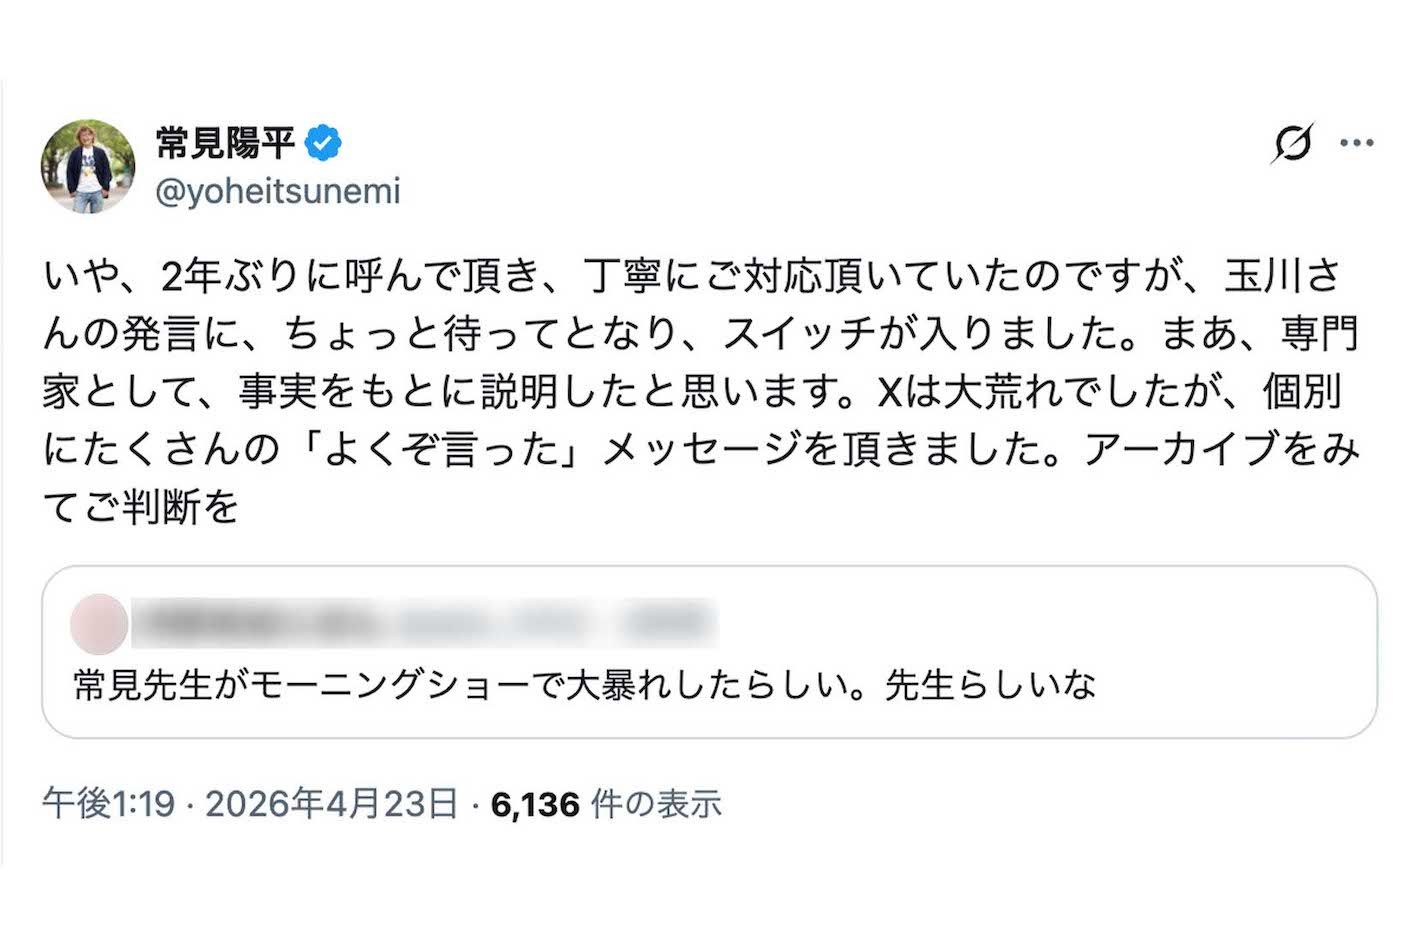Open the @yoheitsunemi handle link
Screen dimensions: 1417x945
278,191
